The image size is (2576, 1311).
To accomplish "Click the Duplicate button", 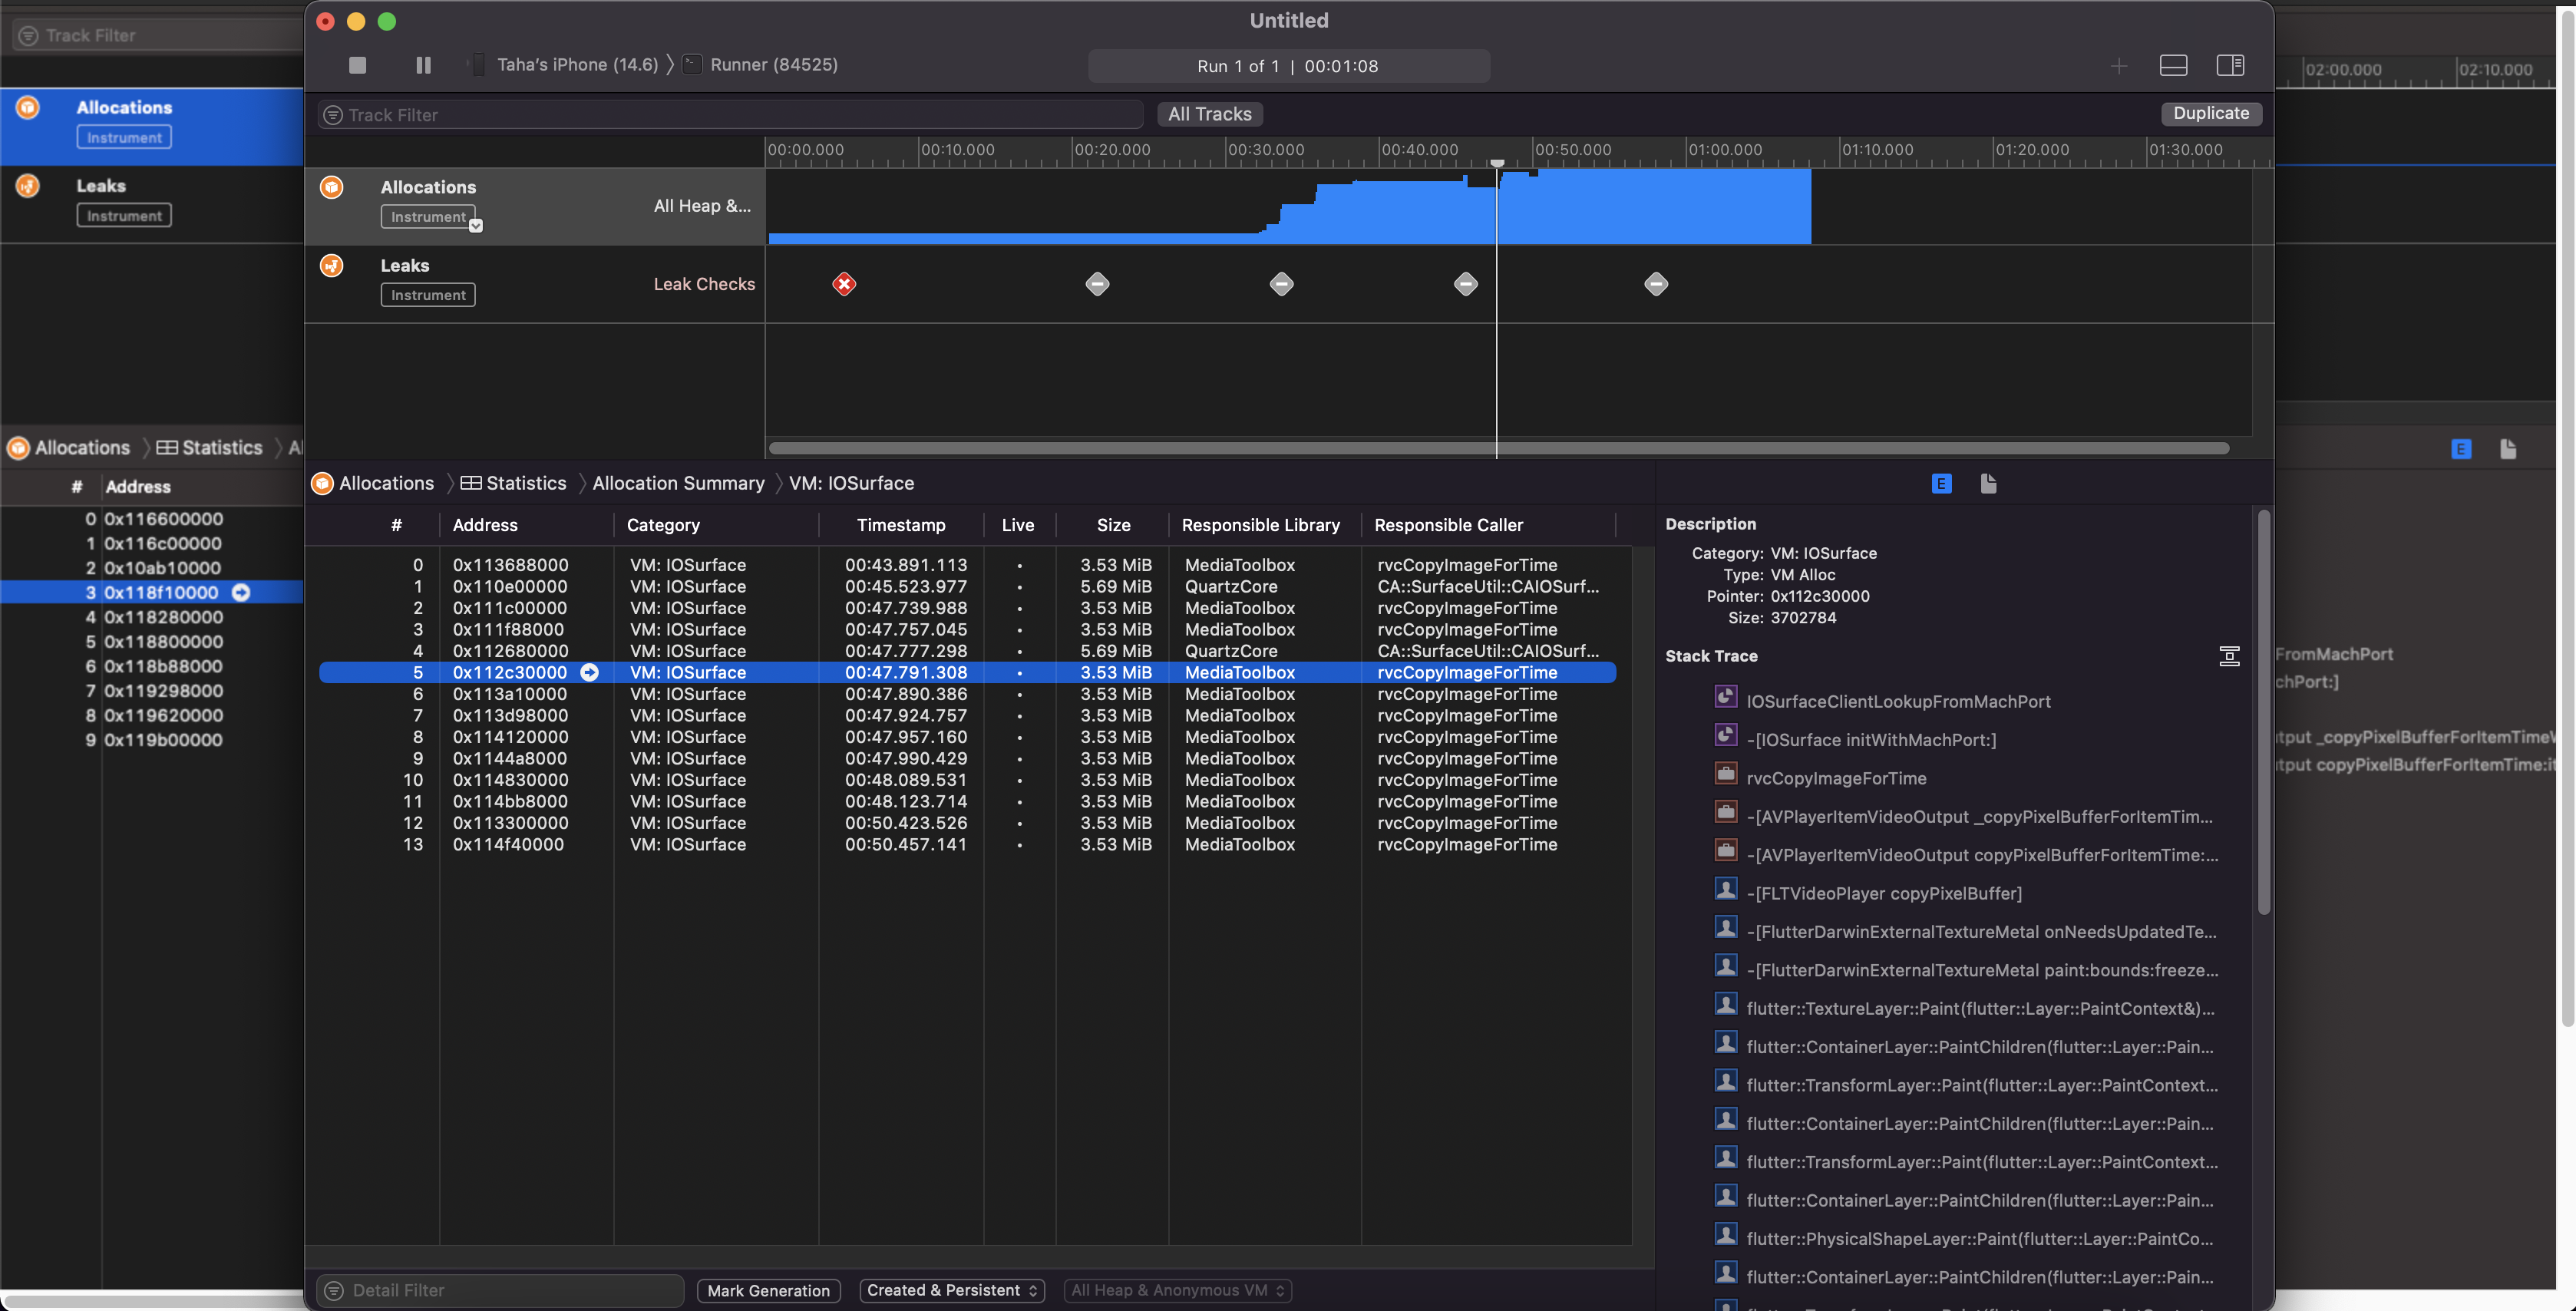I will coord(2210,114).
